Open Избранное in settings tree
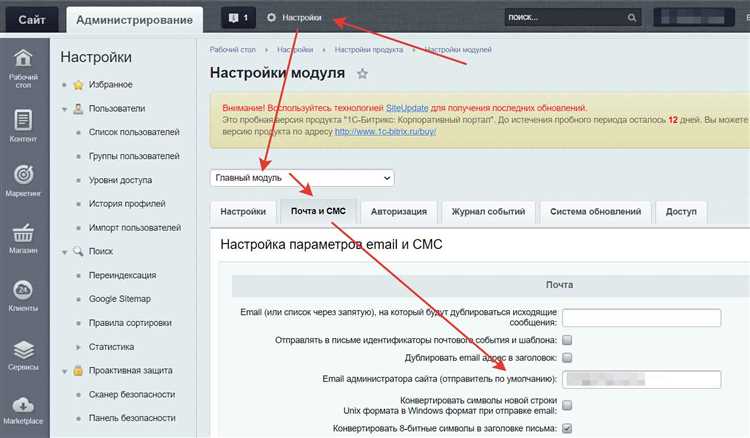The height and width of the screenshot is (438, 750). click(x=110, y=85)
